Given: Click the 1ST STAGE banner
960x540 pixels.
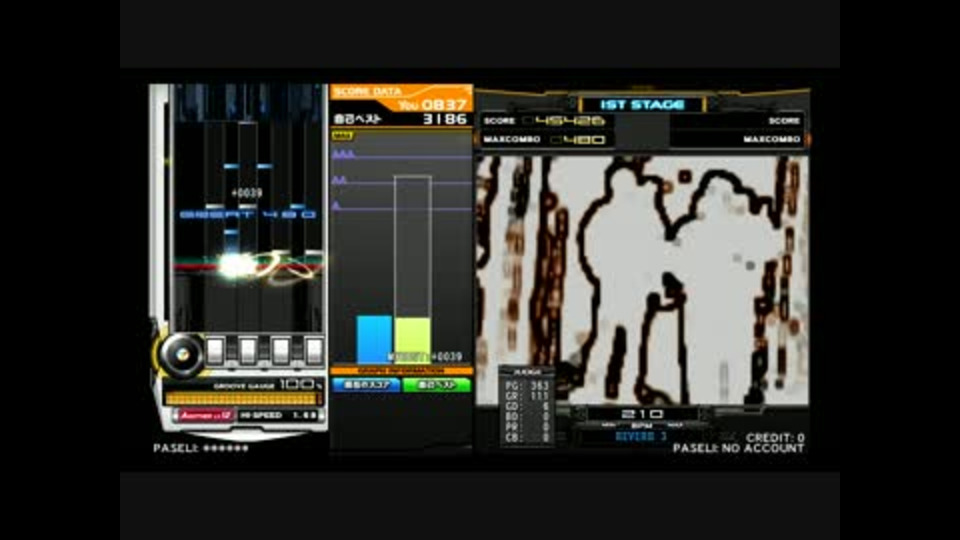Looking at the screenshot, I should [x=642, y=105].
